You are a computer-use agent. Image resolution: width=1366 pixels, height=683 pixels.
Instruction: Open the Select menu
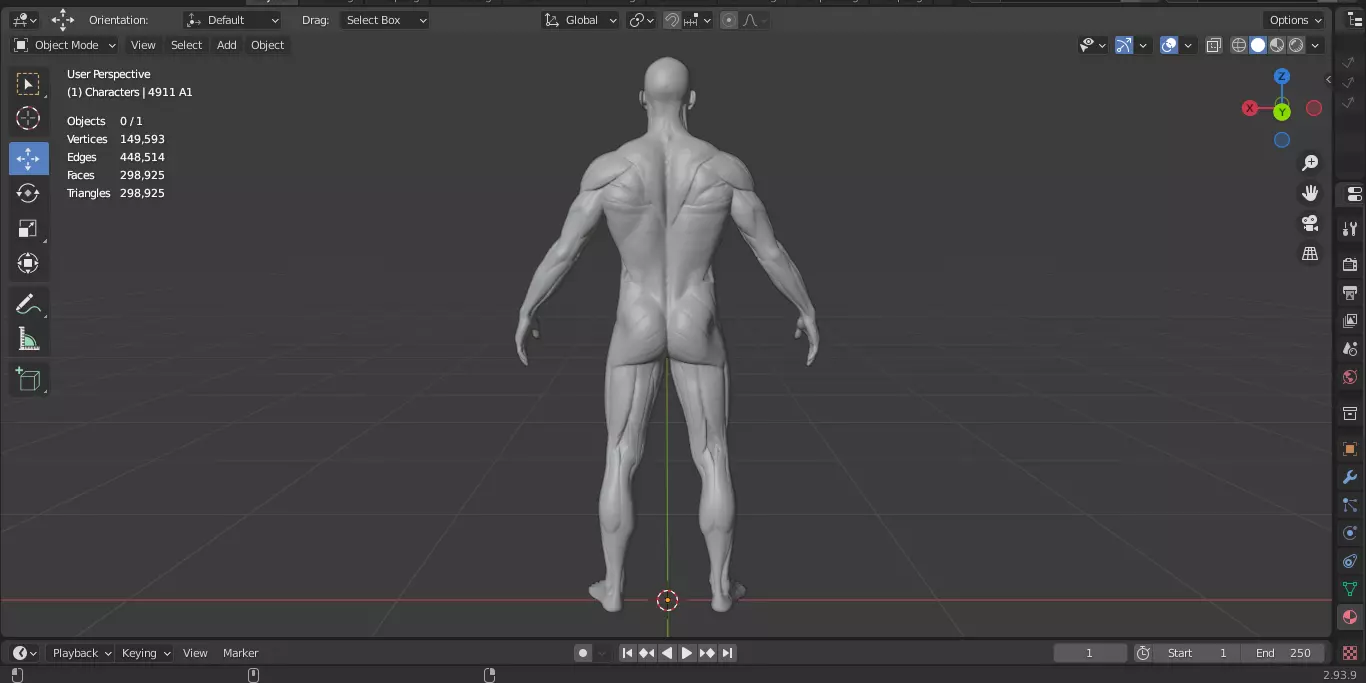(x=186, y=45)
